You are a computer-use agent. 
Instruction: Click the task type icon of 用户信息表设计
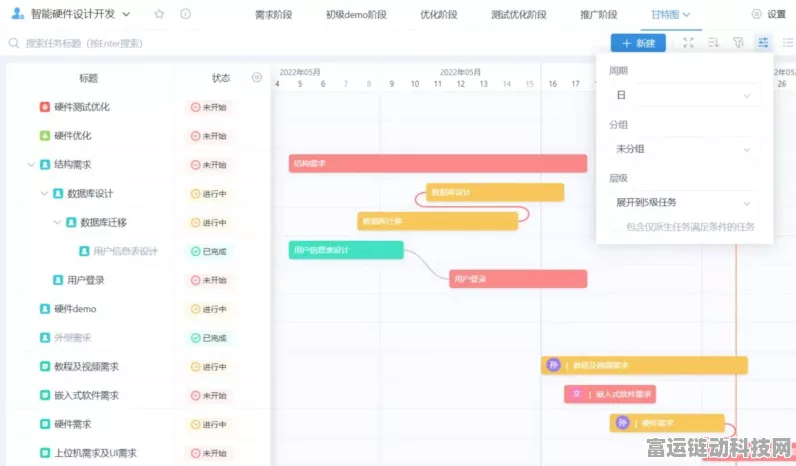coord(84,251)
